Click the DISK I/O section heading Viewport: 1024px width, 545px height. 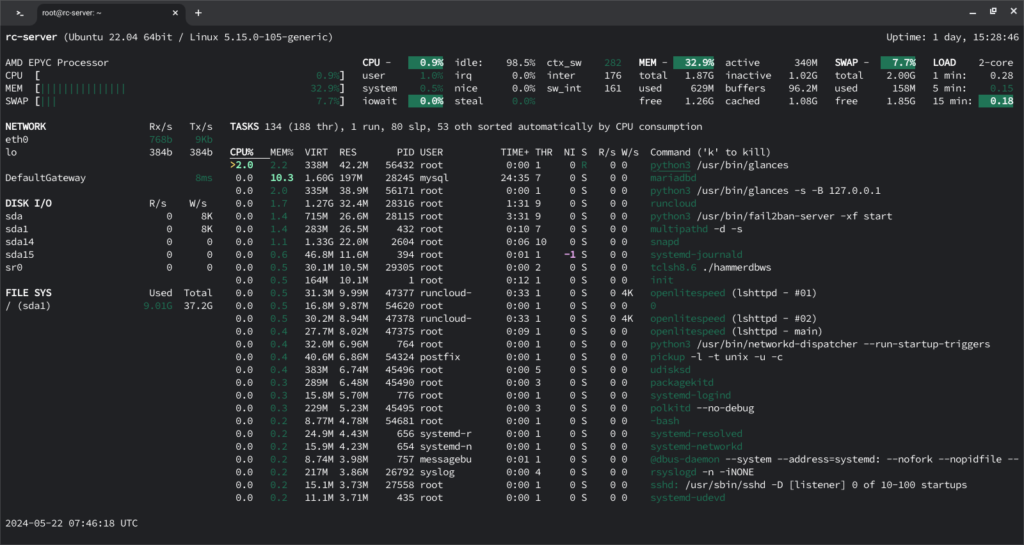coord(28,204)
